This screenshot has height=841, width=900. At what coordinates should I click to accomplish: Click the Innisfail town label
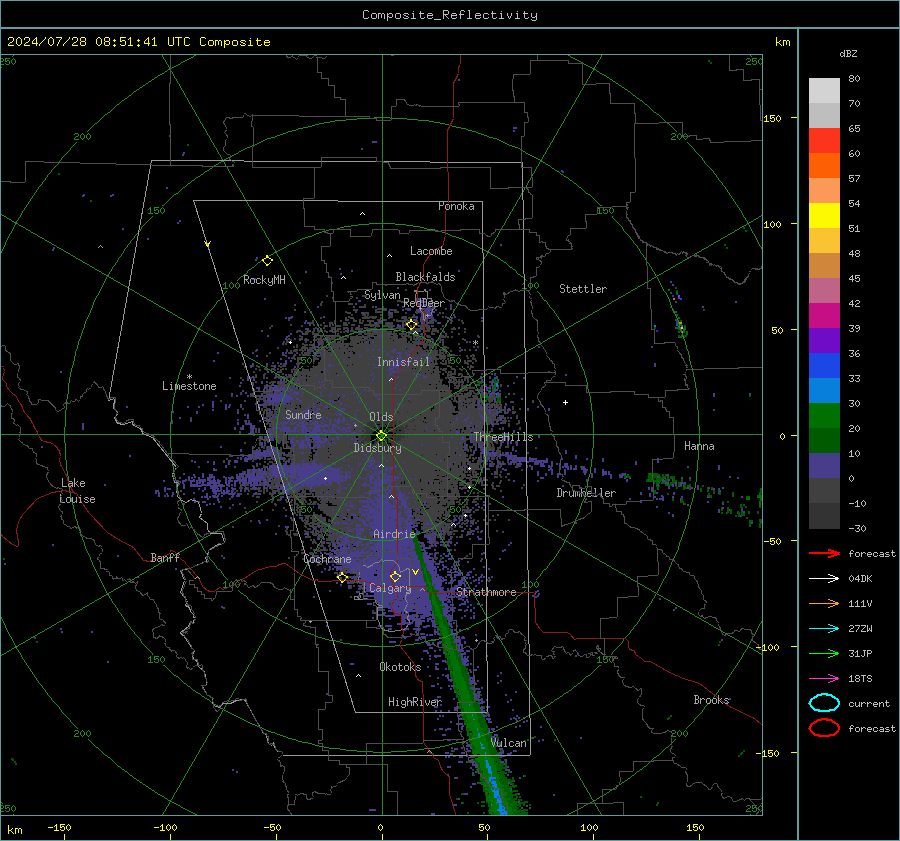click(x=403, y=362)
